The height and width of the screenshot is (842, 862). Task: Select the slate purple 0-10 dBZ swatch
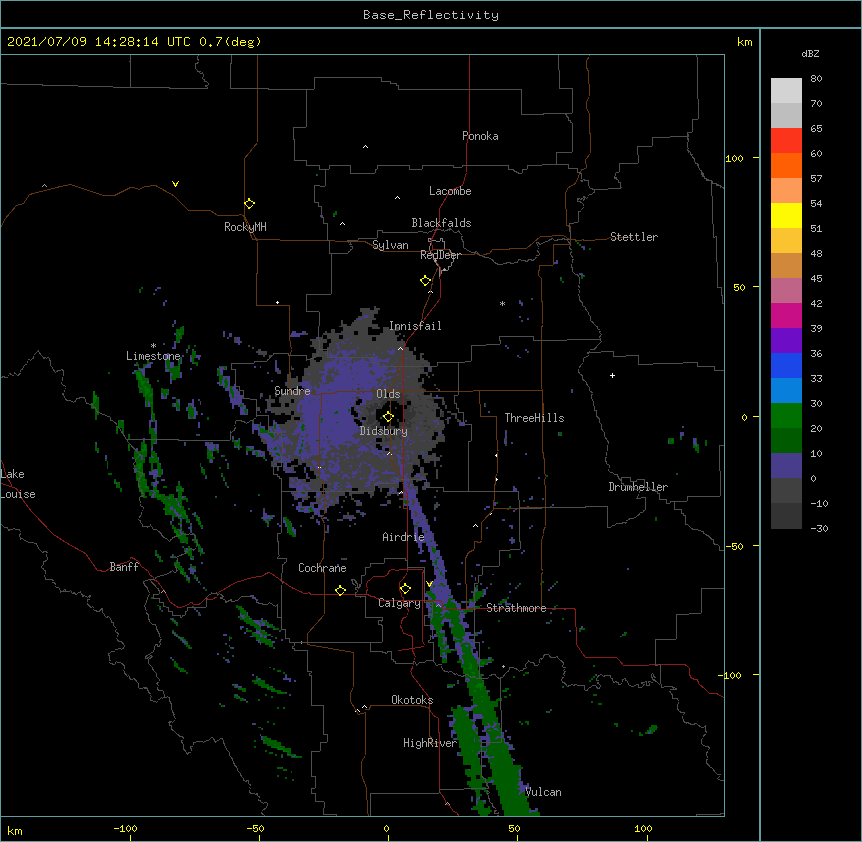point(786,466)
